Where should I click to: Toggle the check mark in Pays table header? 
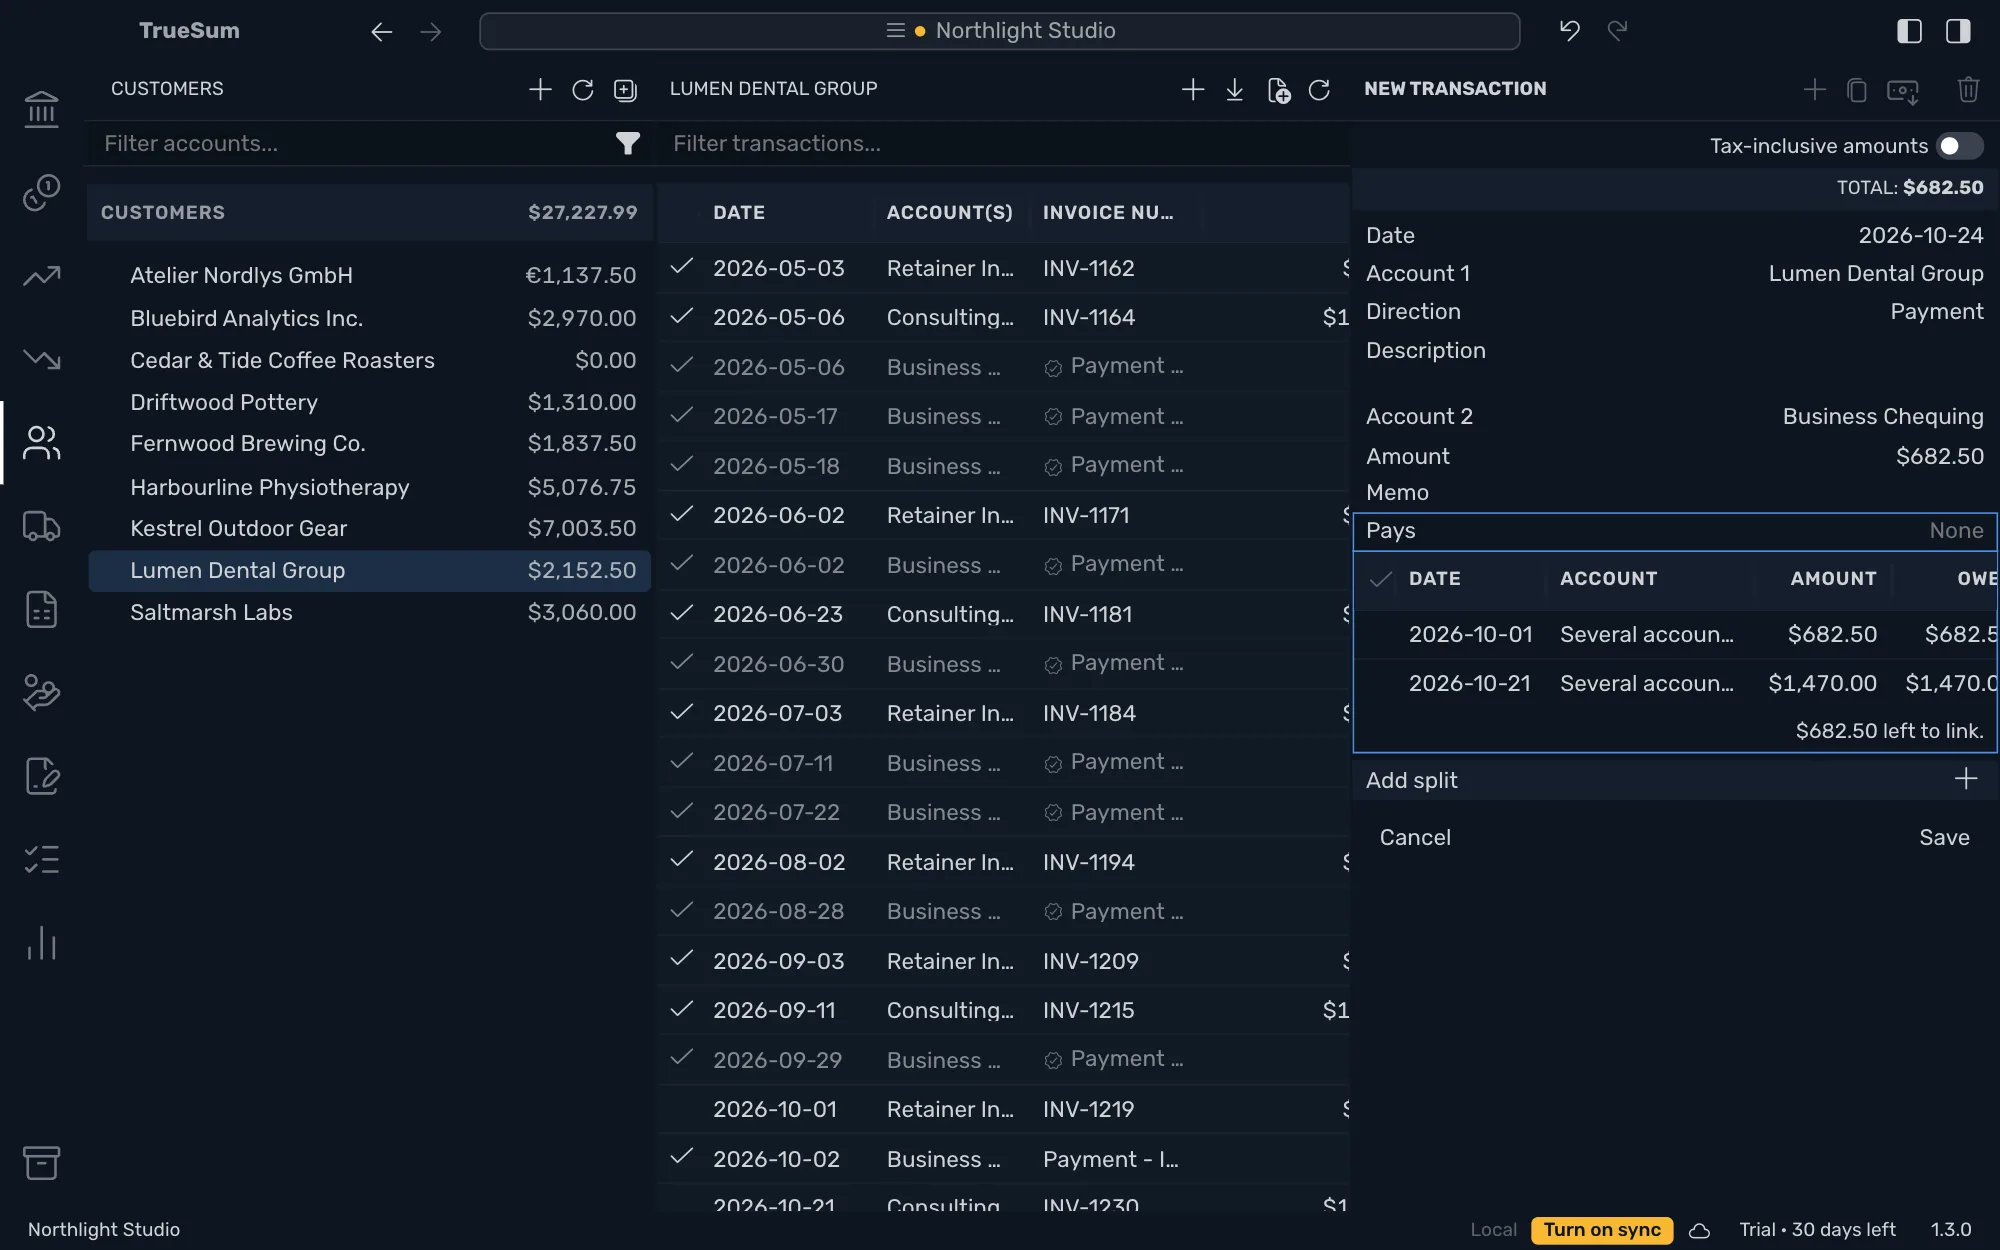1380,579
